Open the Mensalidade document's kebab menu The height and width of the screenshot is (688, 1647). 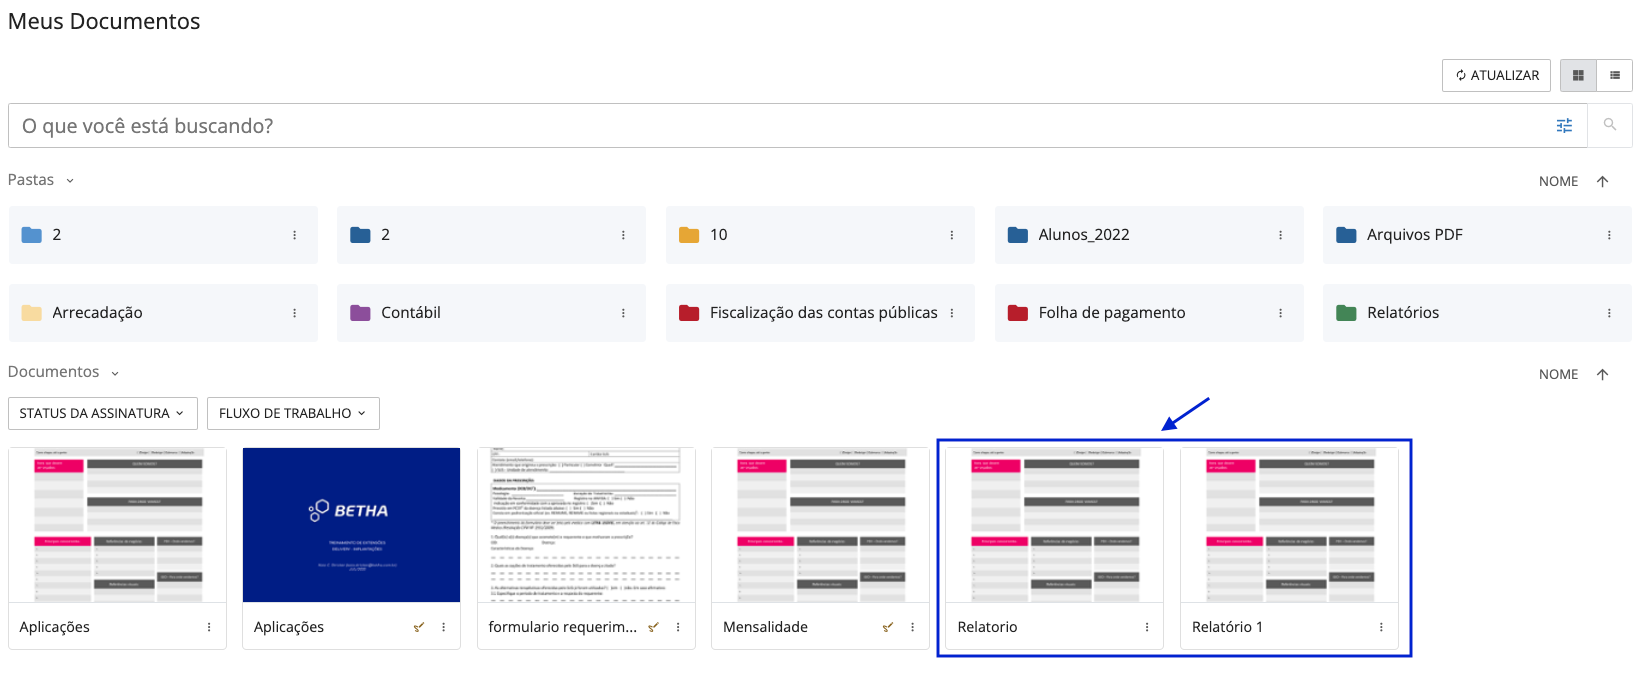click(x=912, y=627)
